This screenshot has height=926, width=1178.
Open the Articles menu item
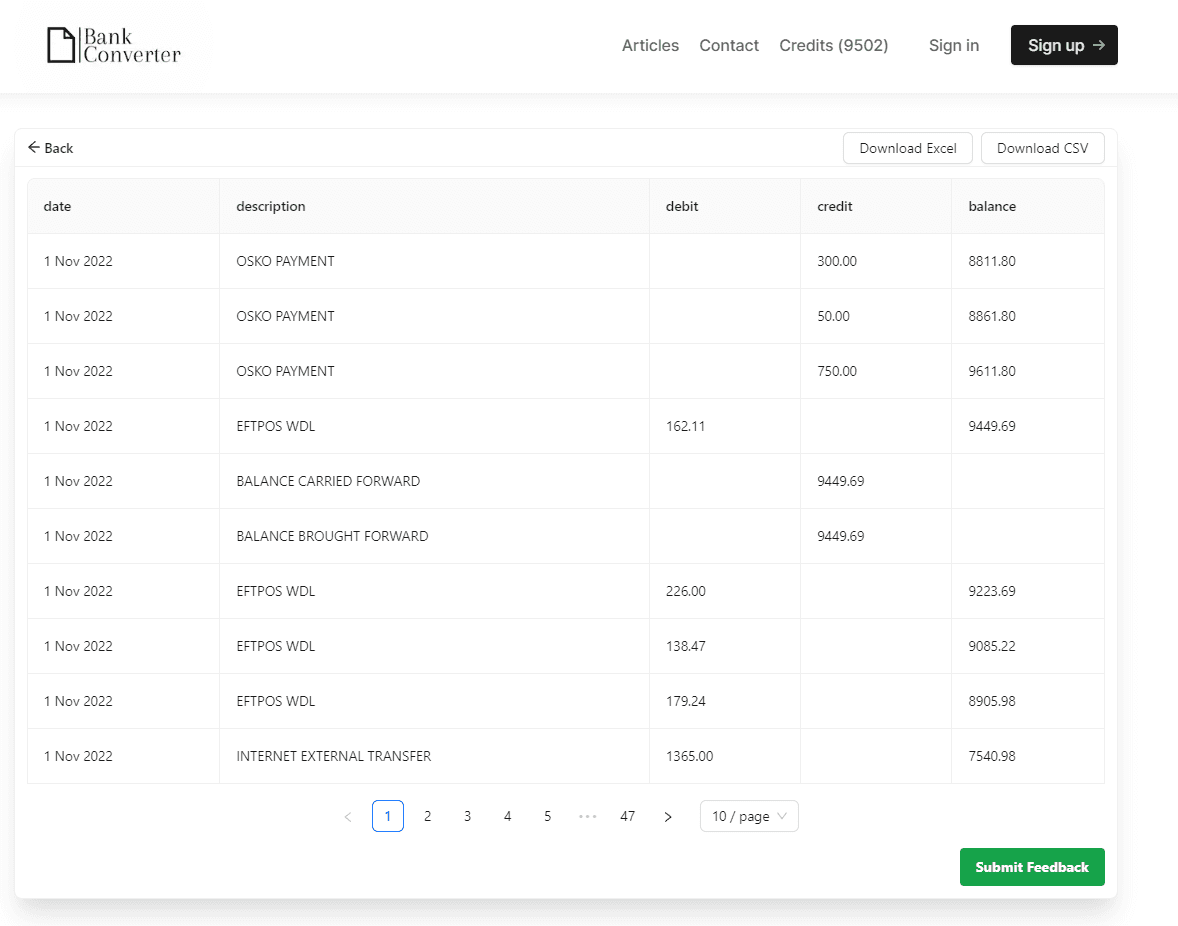(x=650, y=45)
